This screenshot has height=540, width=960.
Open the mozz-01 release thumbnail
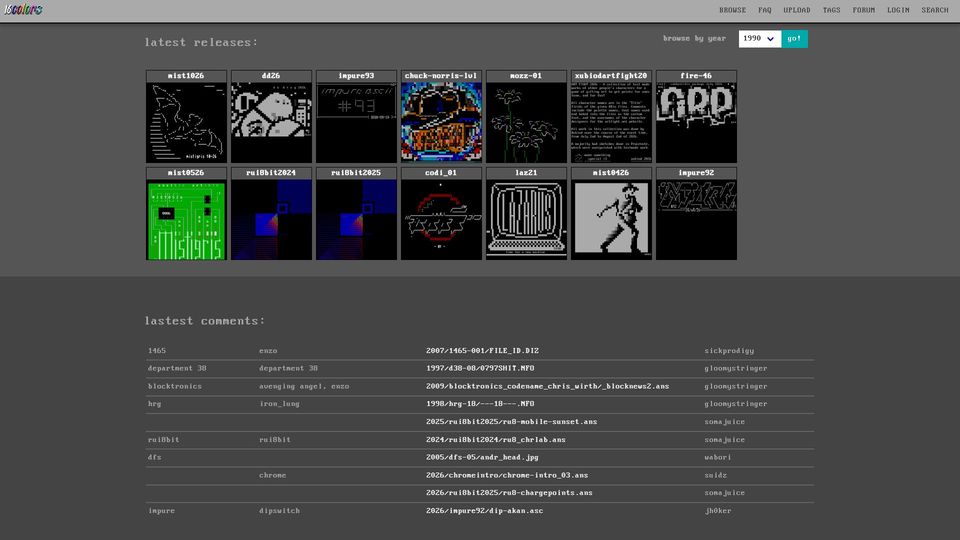[527, 116]
